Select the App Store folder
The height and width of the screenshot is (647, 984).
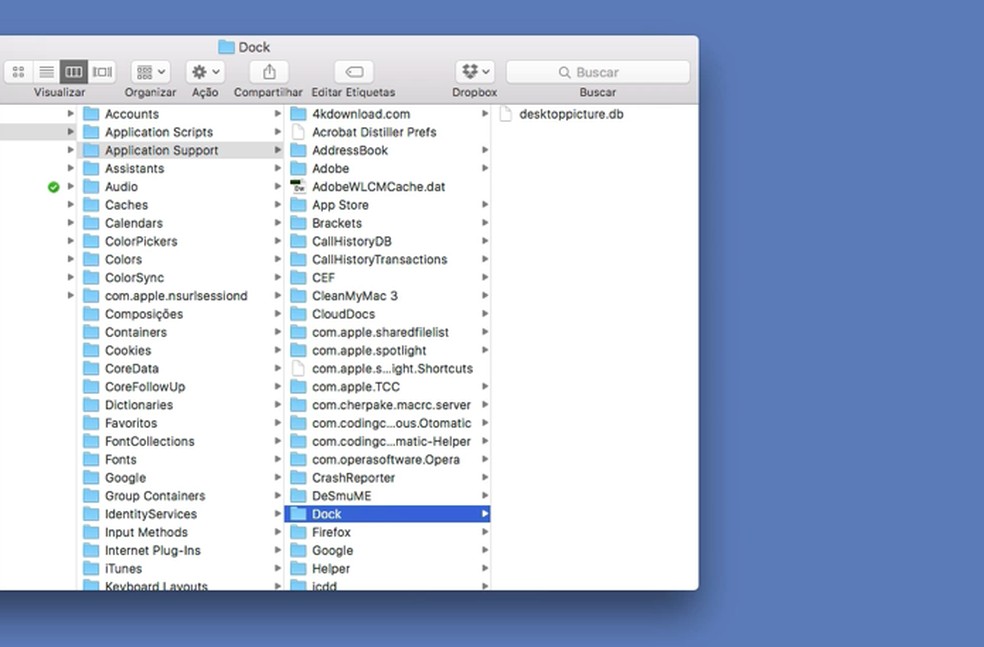coord(387,205)
